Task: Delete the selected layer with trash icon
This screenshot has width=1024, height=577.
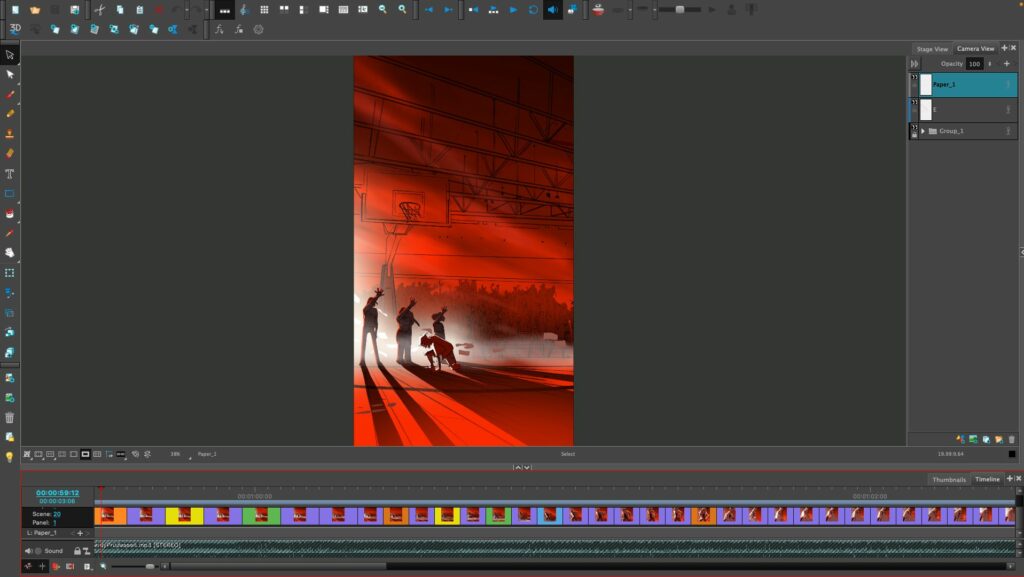Action: [1012, 439]
